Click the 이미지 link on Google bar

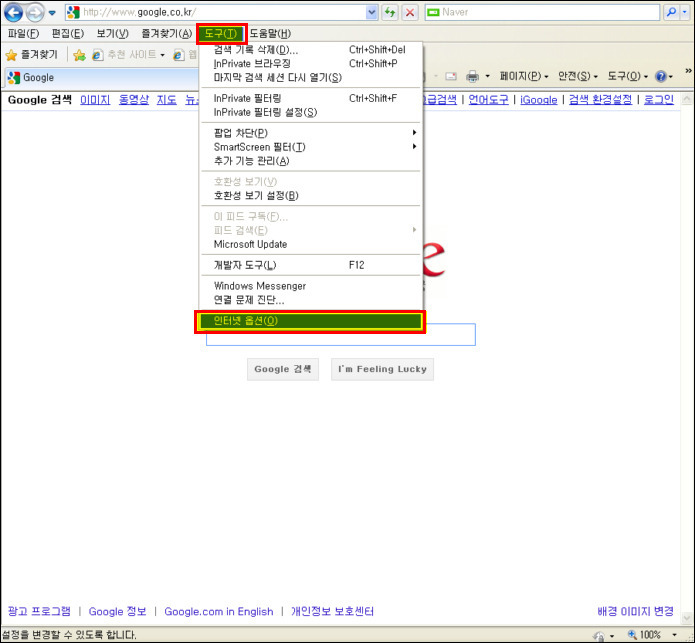click(x=95, y=100)
